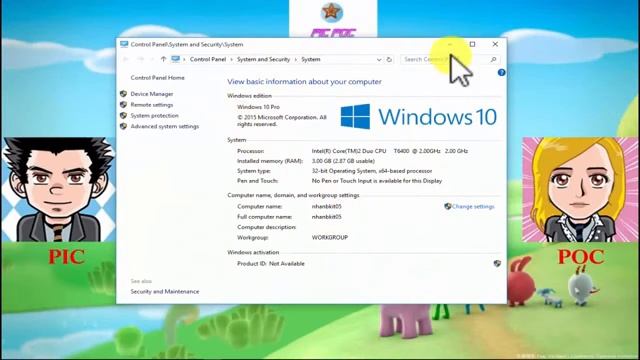Click the Computer name value nhanbkit05
This screenshot has height=360, width=640.
pyautogui.click(x=327, y=207)
